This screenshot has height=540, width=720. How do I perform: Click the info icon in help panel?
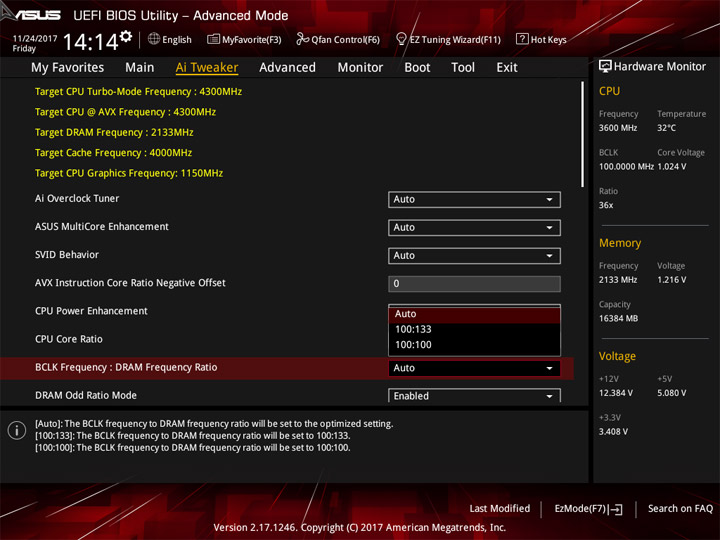coord(17,430)
